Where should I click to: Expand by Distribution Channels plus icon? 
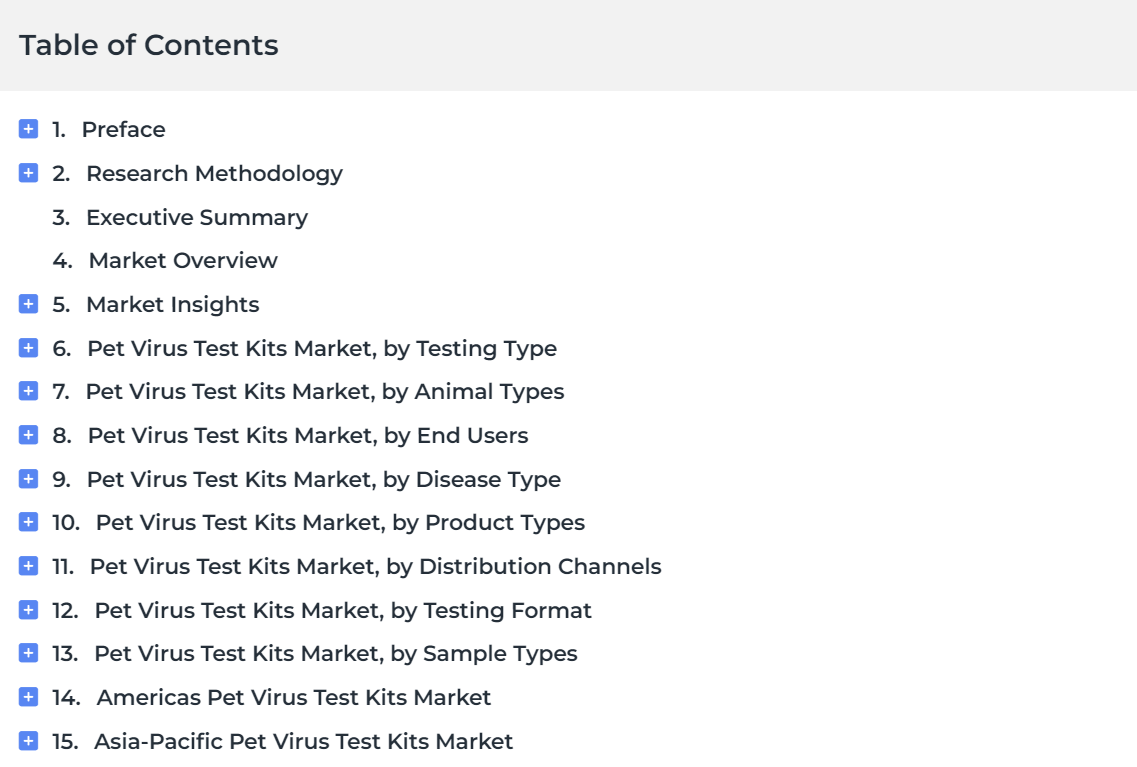click(x=28, y=565)
